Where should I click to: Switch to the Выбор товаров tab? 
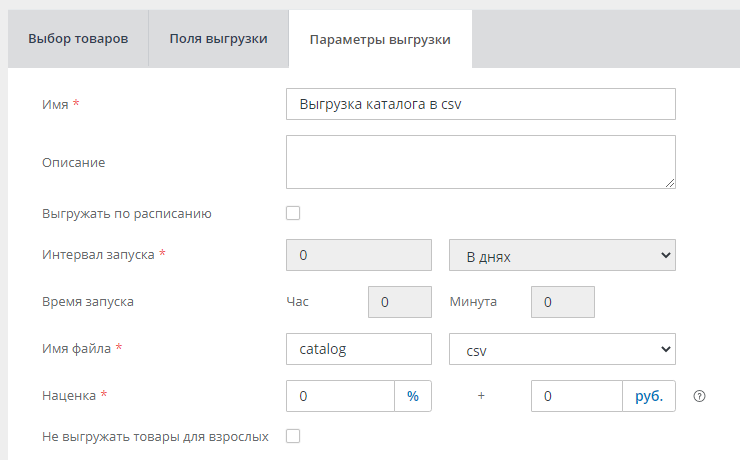[78, 39]
